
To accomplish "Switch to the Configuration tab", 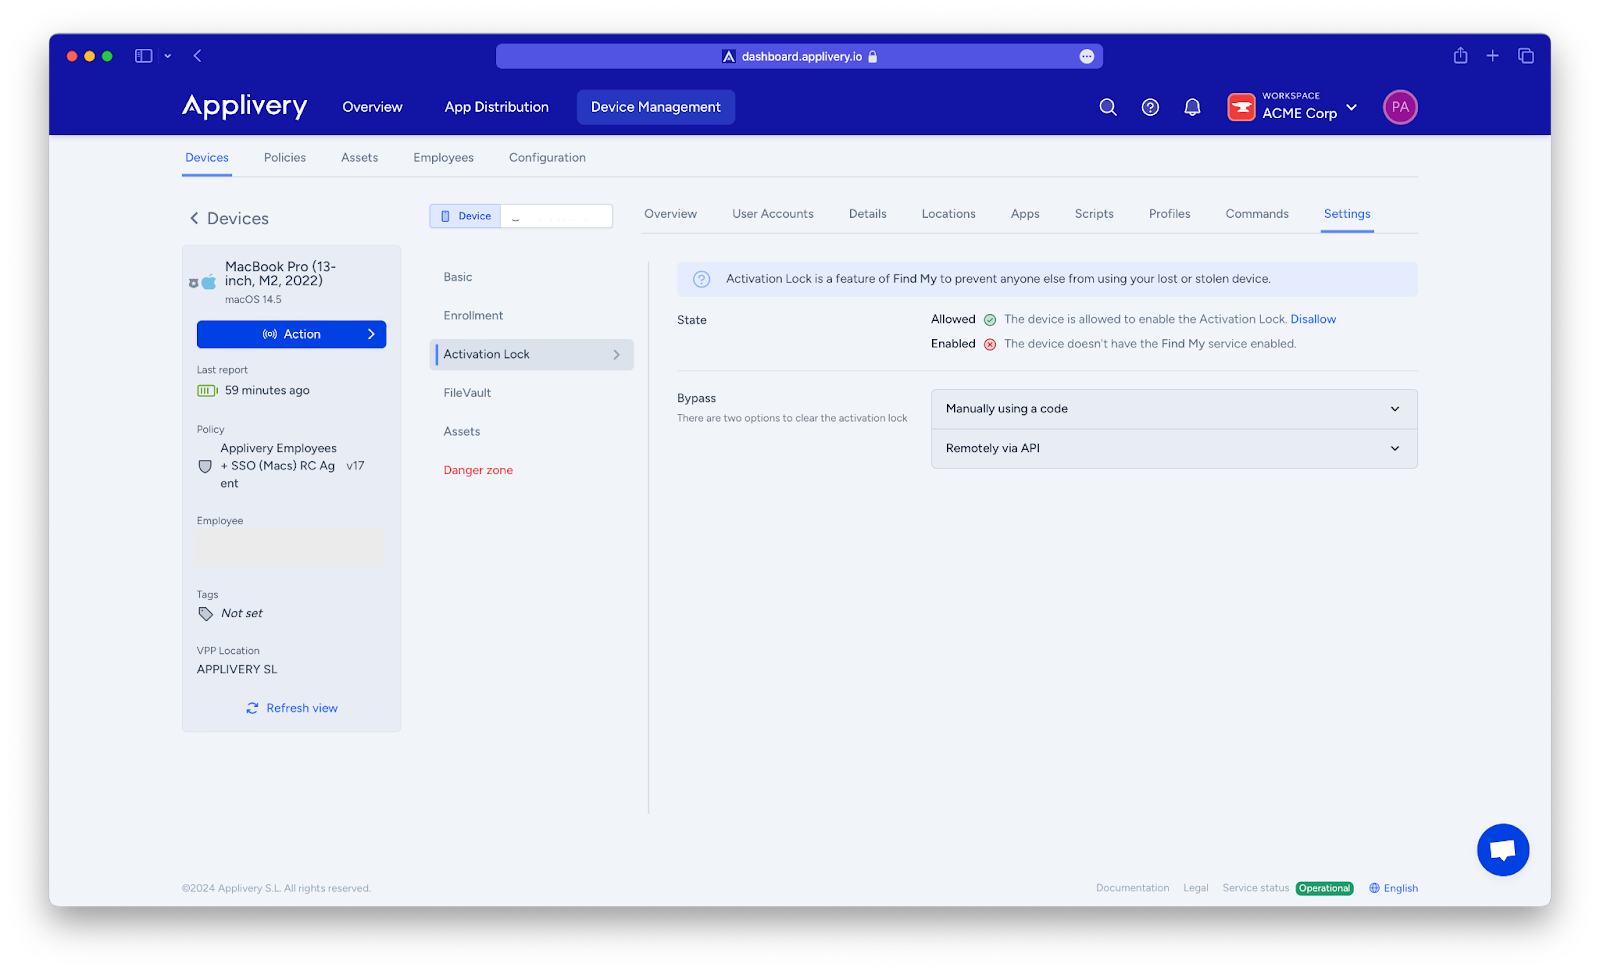I will click(x=547, y=158).
